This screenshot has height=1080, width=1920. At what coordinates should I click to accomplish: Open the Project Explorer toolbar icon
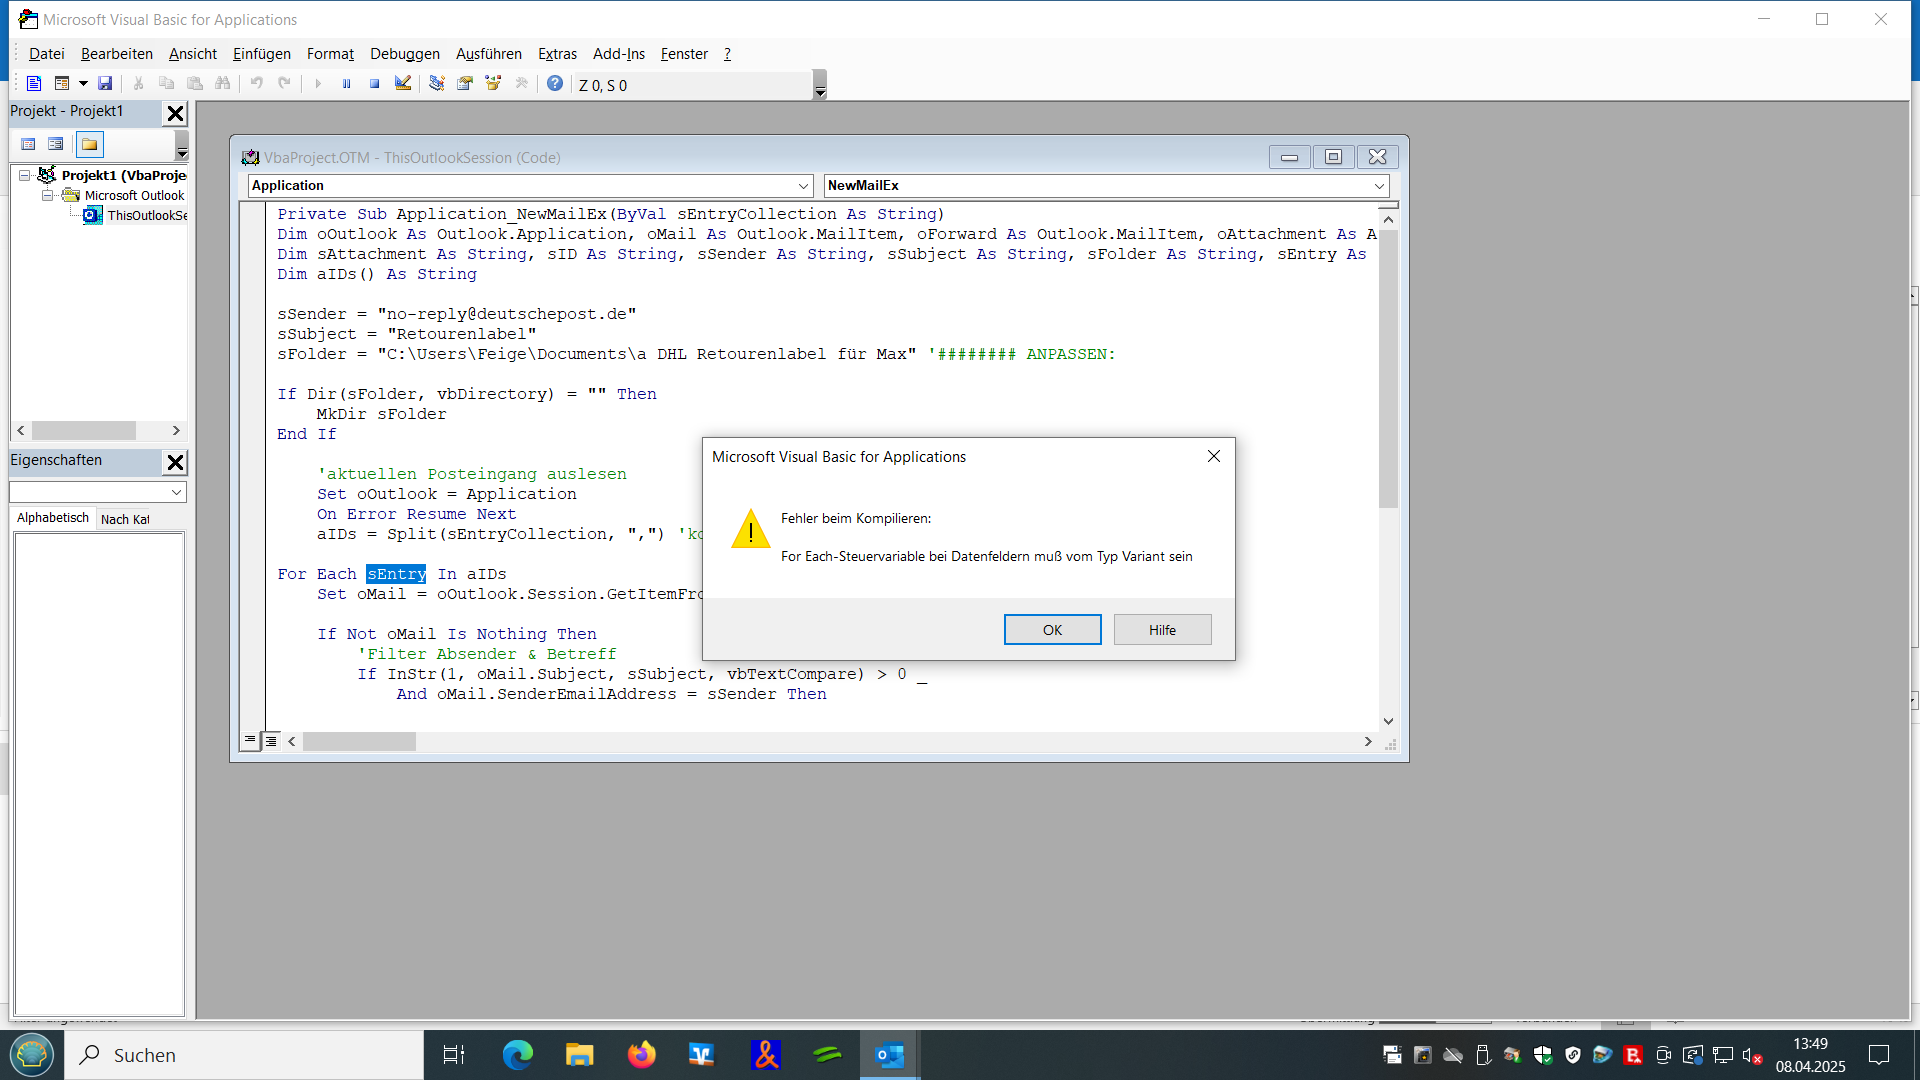tap(437, 84)
